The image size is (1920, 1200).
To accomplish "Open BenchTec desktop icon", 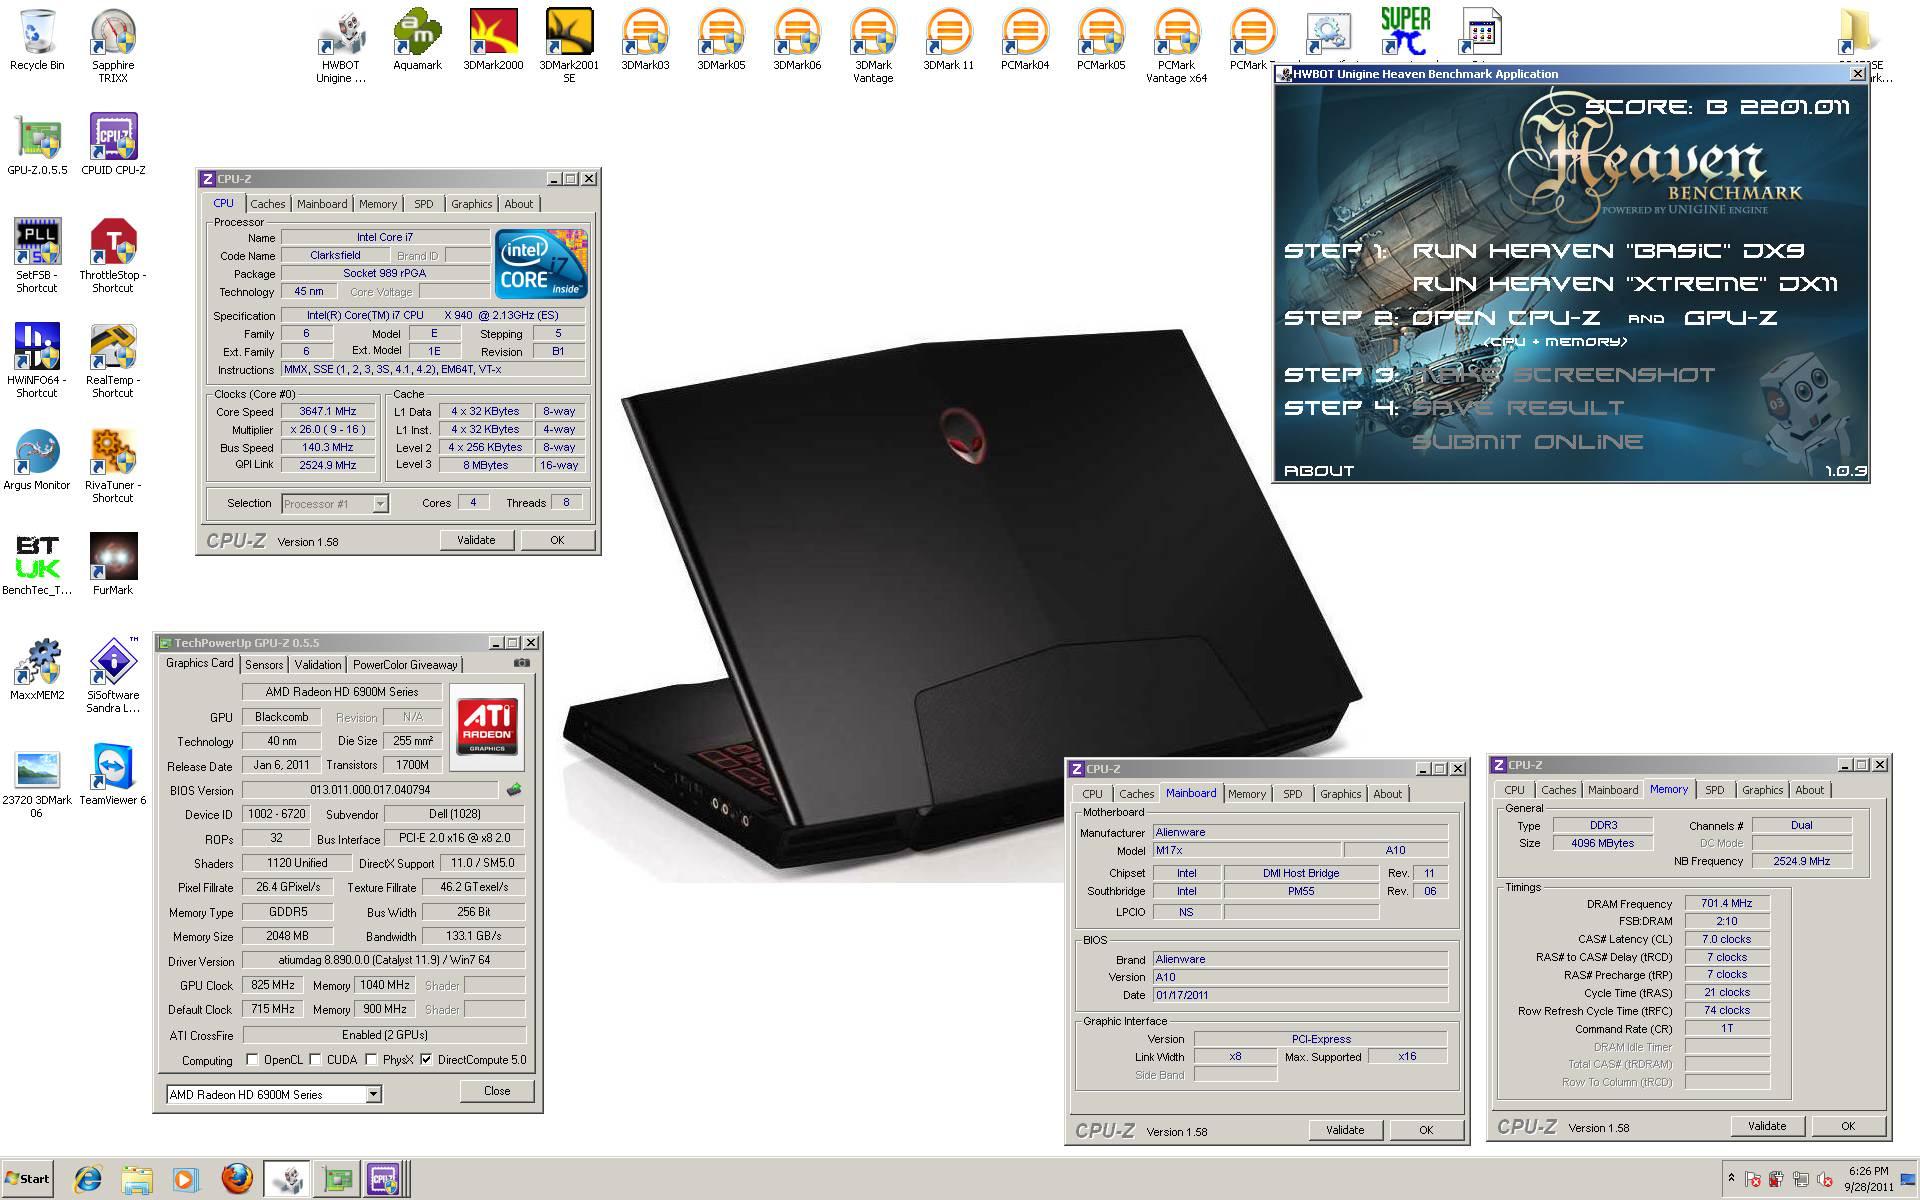I will 37,565.
